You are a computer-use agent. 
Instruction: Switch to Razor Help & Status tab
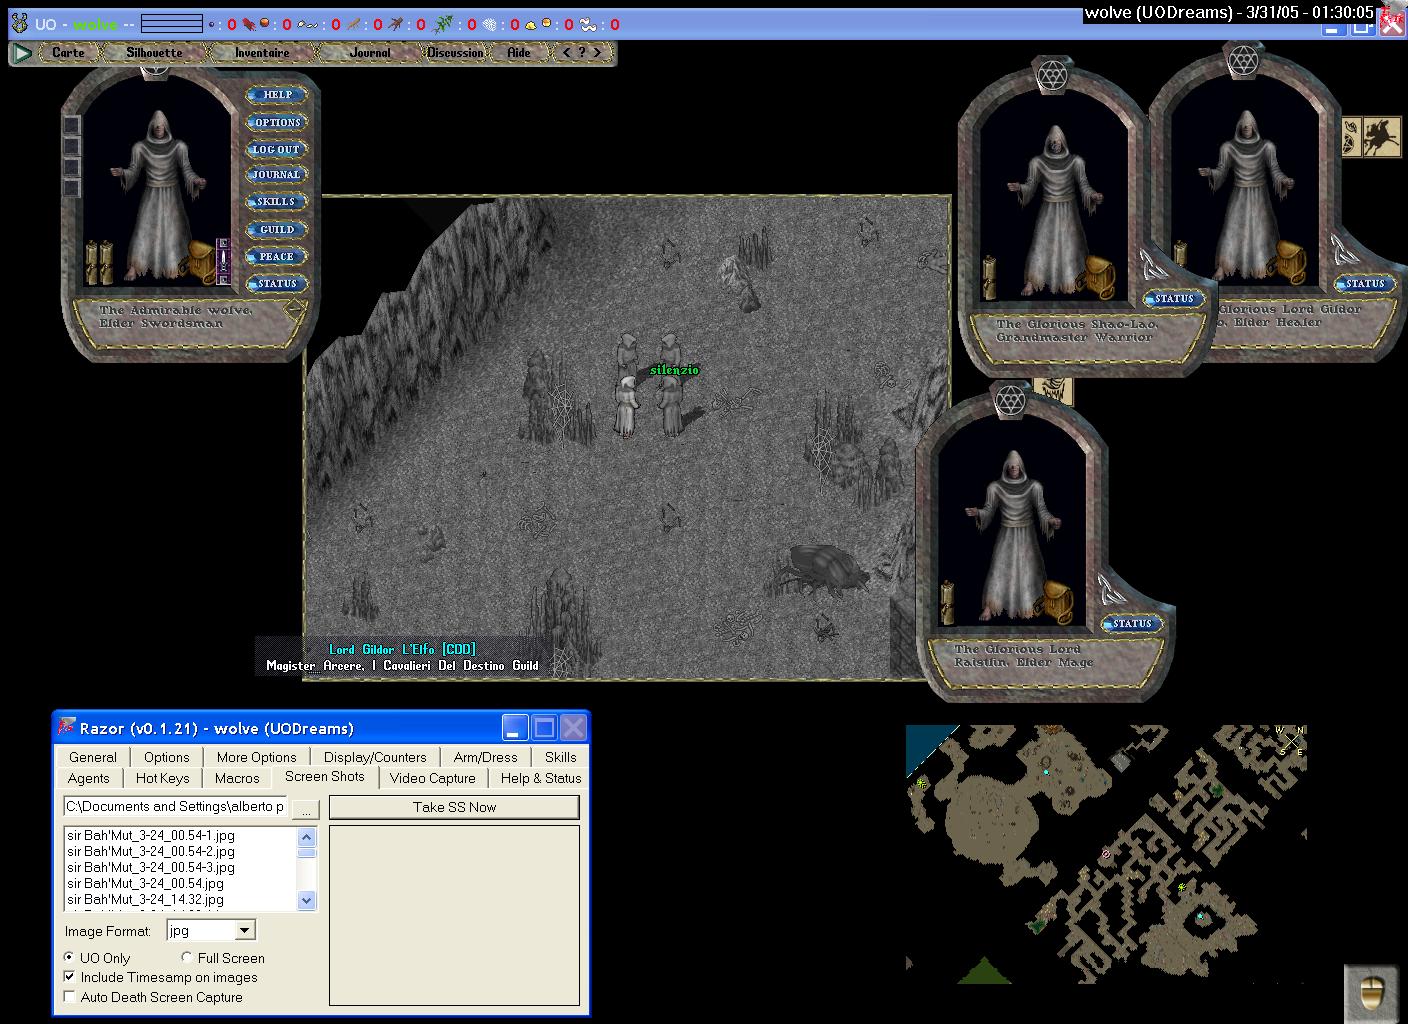click(541, 778)
